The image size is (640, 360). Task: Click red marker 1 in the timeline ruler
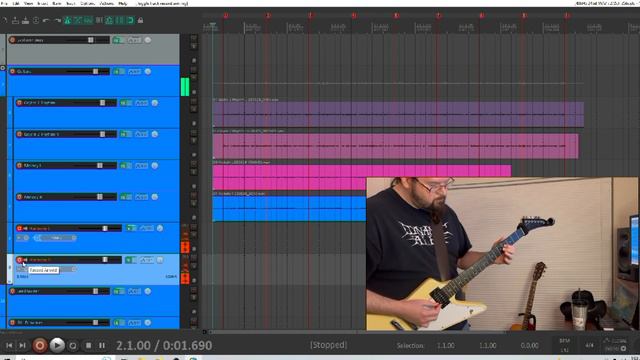click(x=226, y=16)
